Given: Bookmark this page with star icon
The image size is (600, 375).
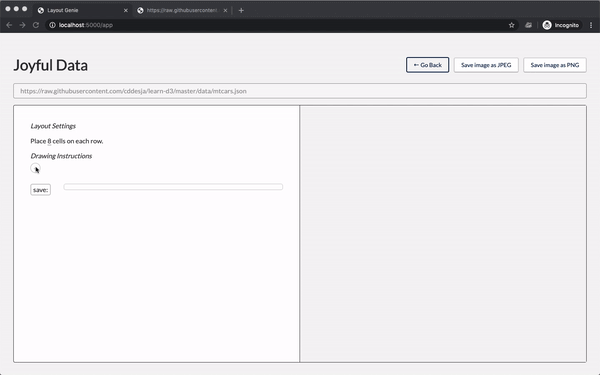Looking at the screenshot, I should pyautogui.click(x=512, y=25).
